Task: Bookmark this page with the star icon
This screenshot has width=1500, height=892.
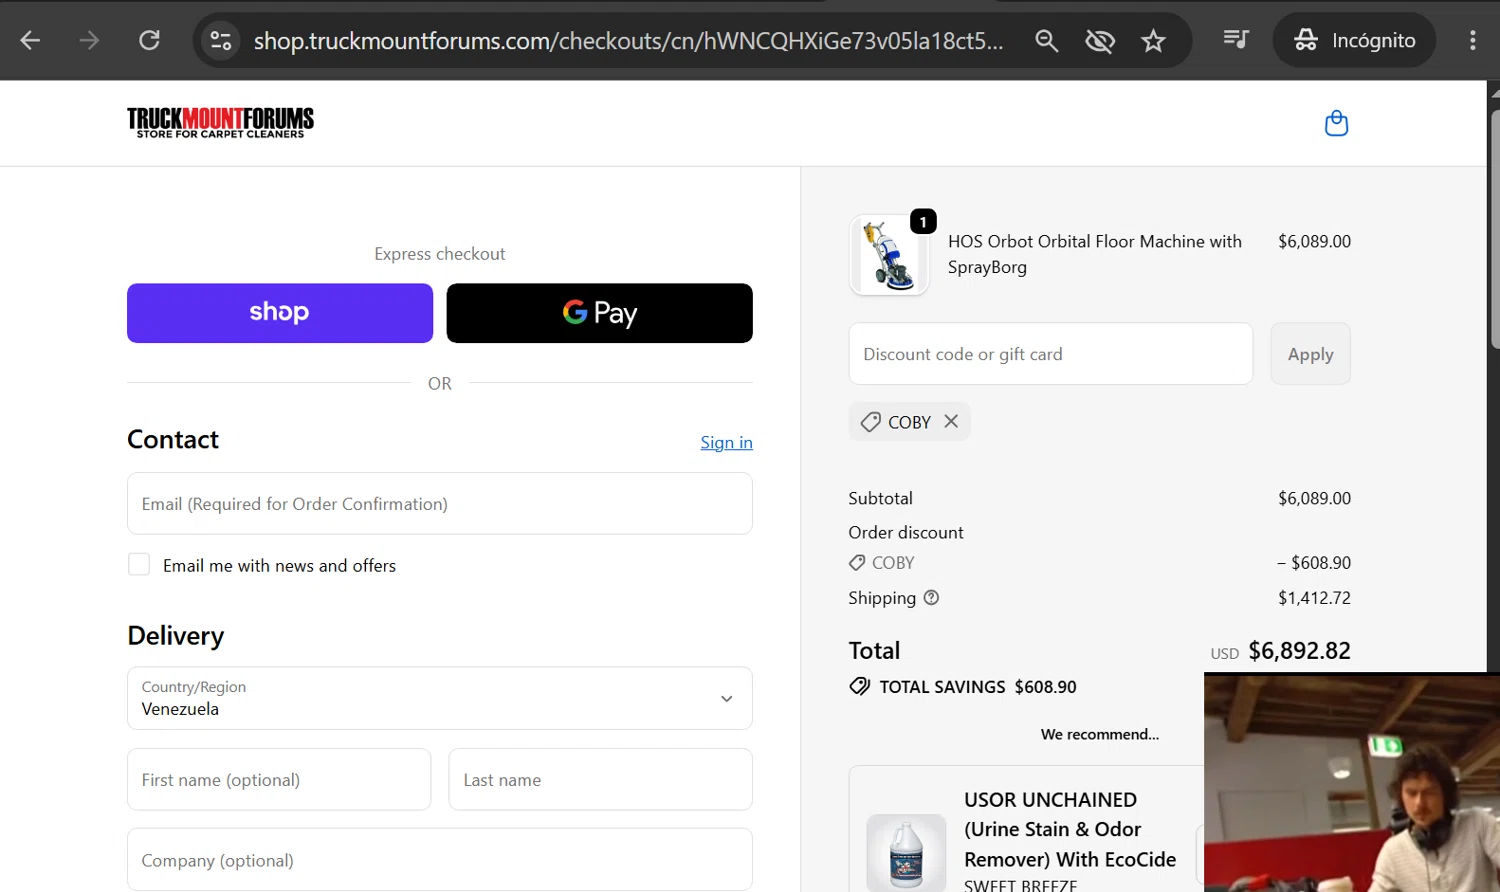Action: [1153, 40]
